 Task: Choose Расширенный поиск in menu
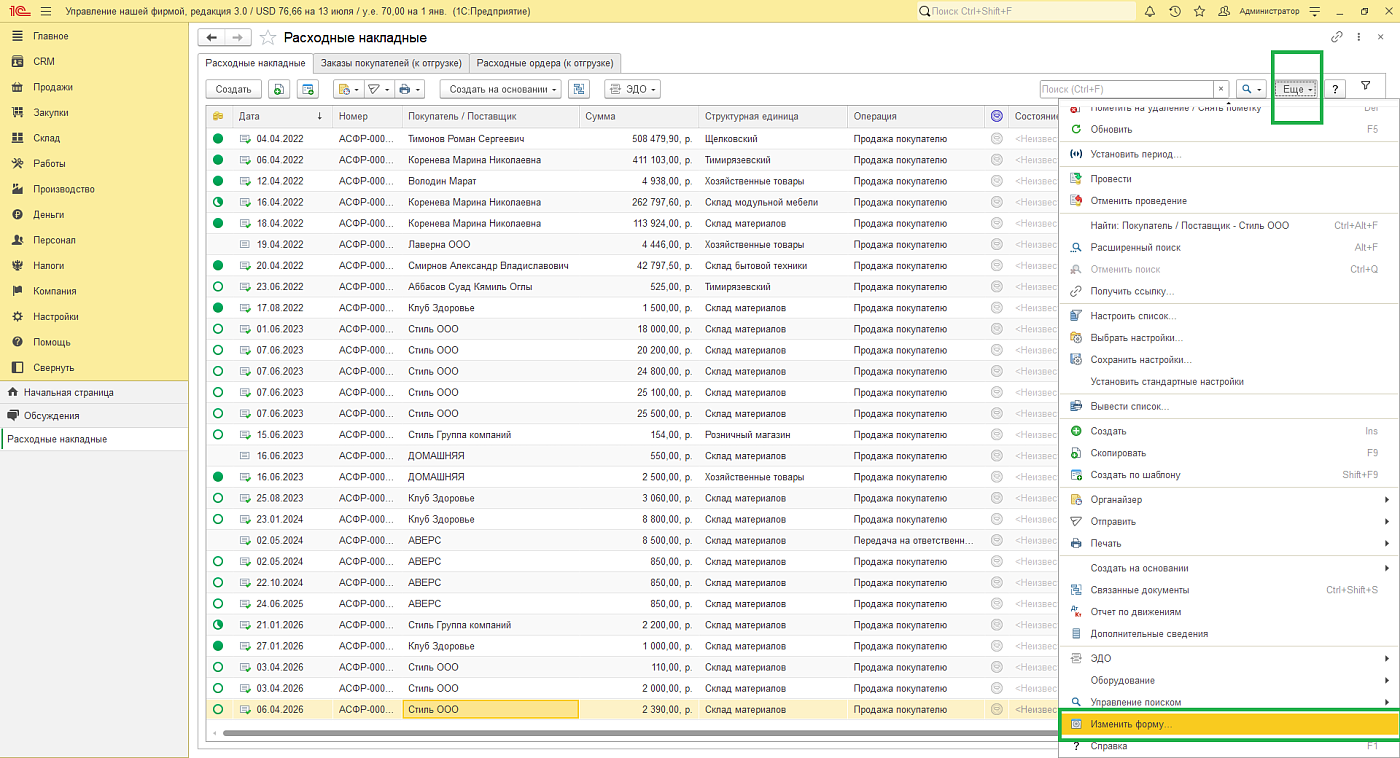[1229, 247]
